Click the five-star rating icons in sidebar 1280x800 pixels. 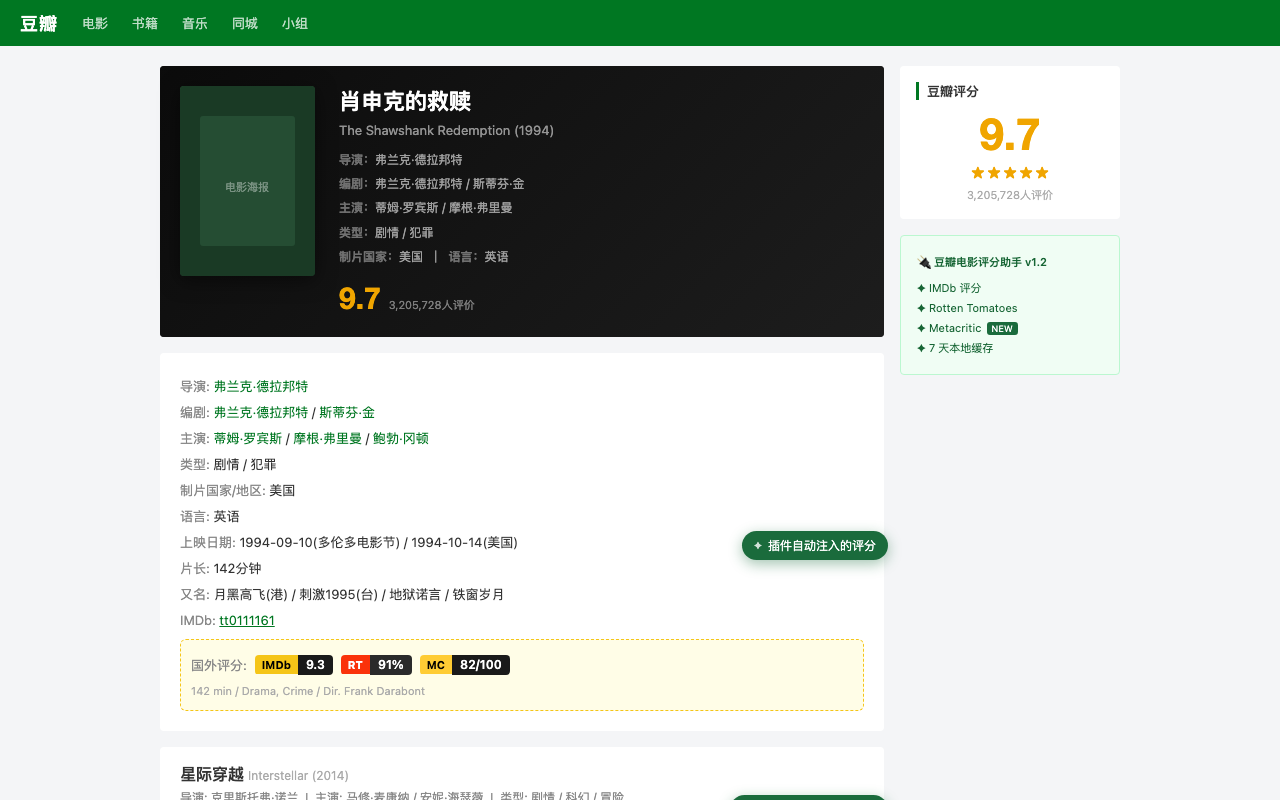[1010, 173]
